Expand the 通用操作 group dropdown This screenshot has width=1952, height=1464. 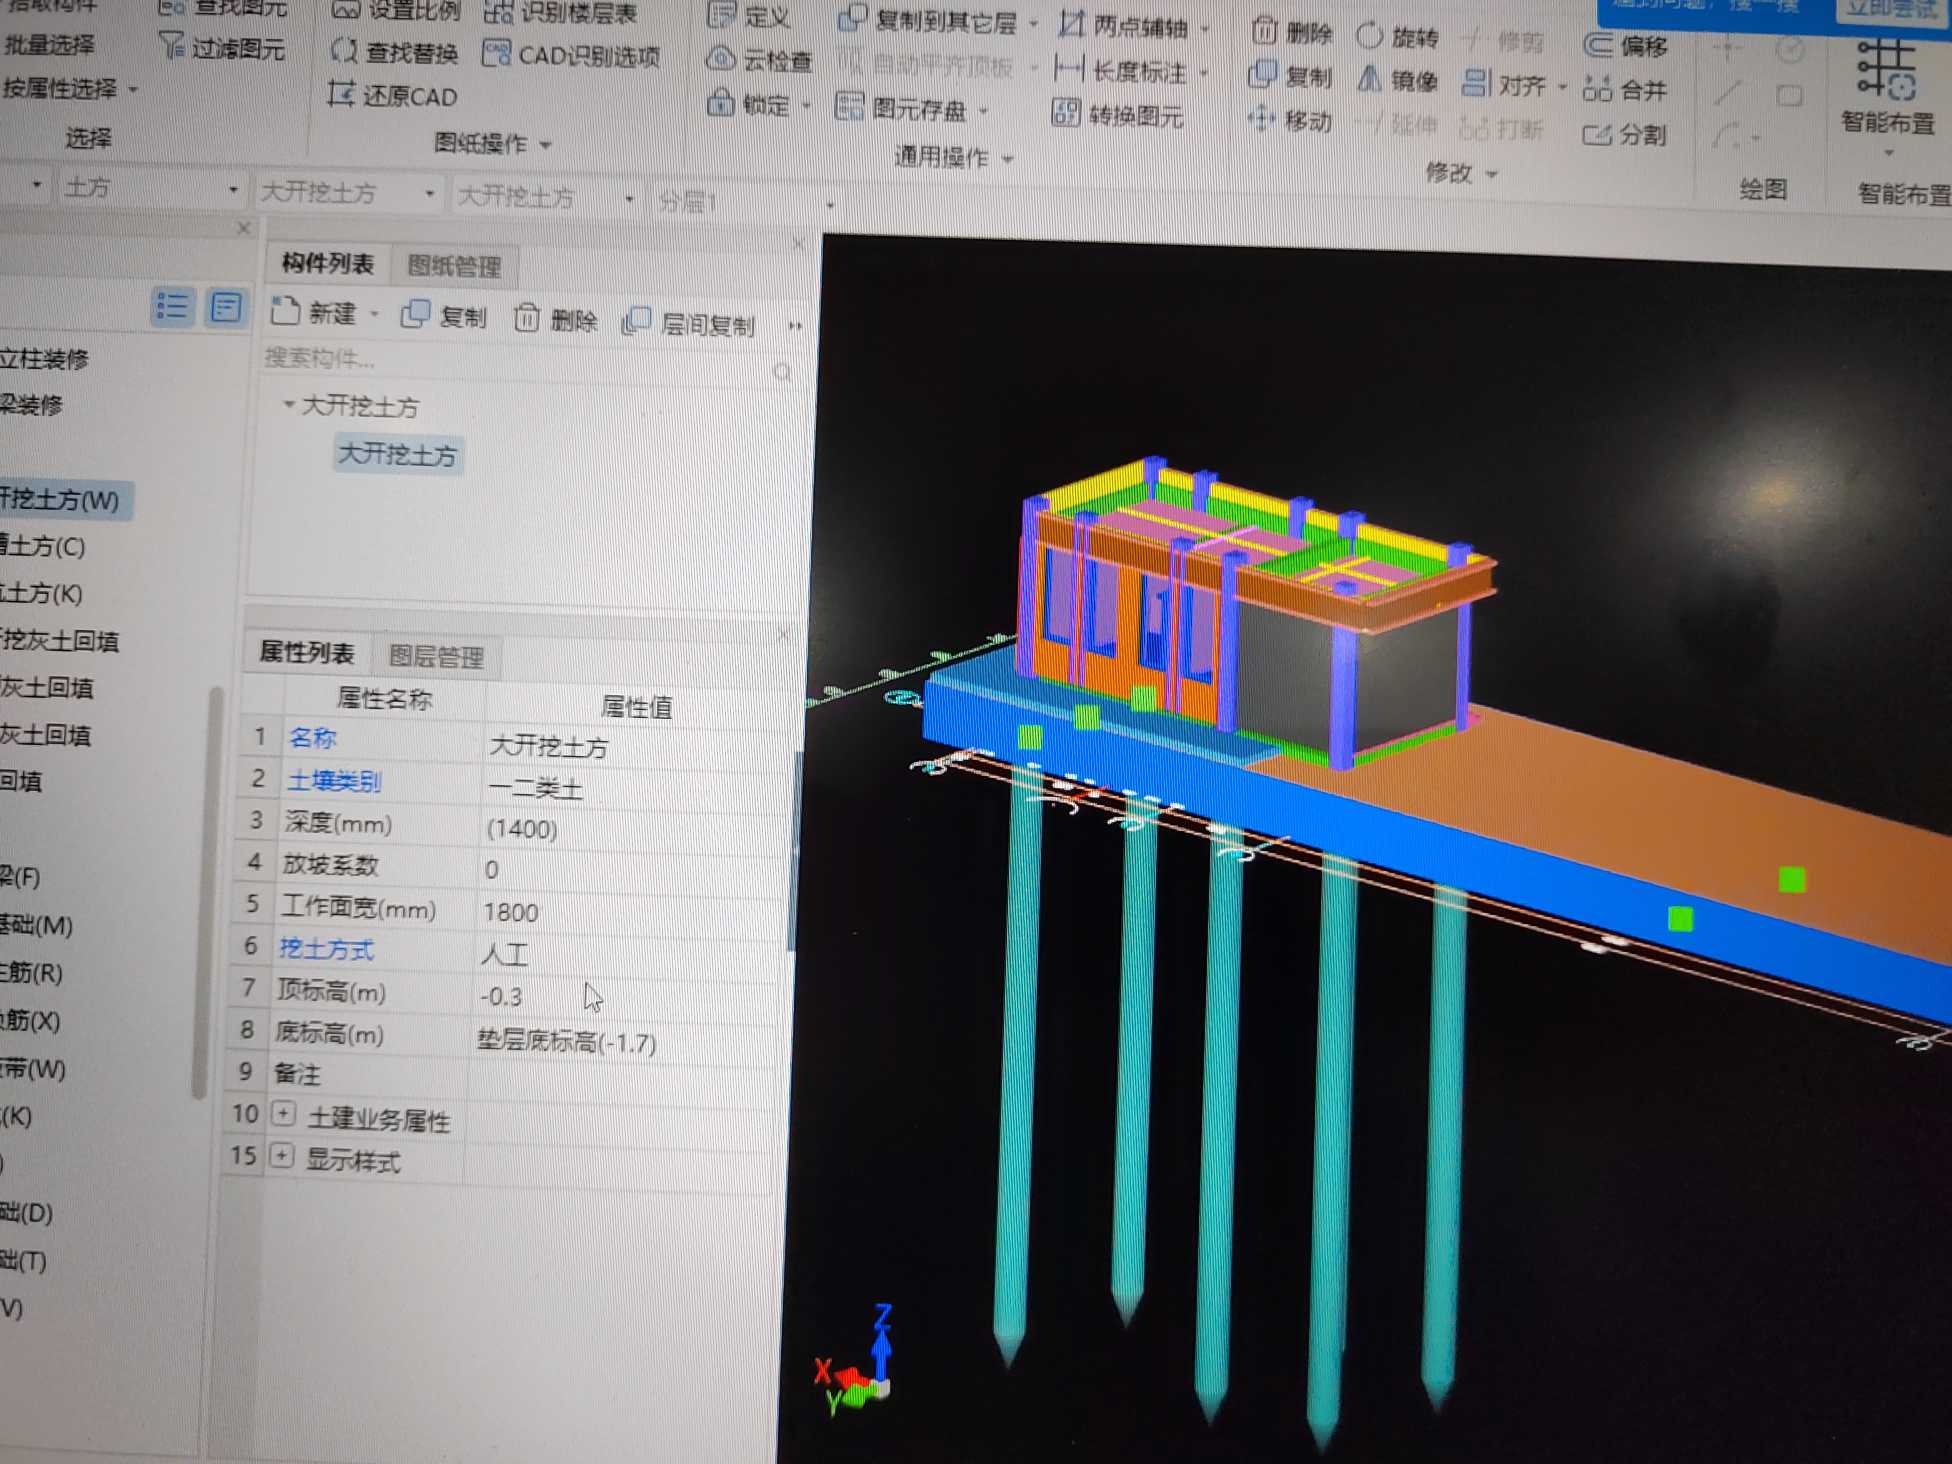(1008, 159)
